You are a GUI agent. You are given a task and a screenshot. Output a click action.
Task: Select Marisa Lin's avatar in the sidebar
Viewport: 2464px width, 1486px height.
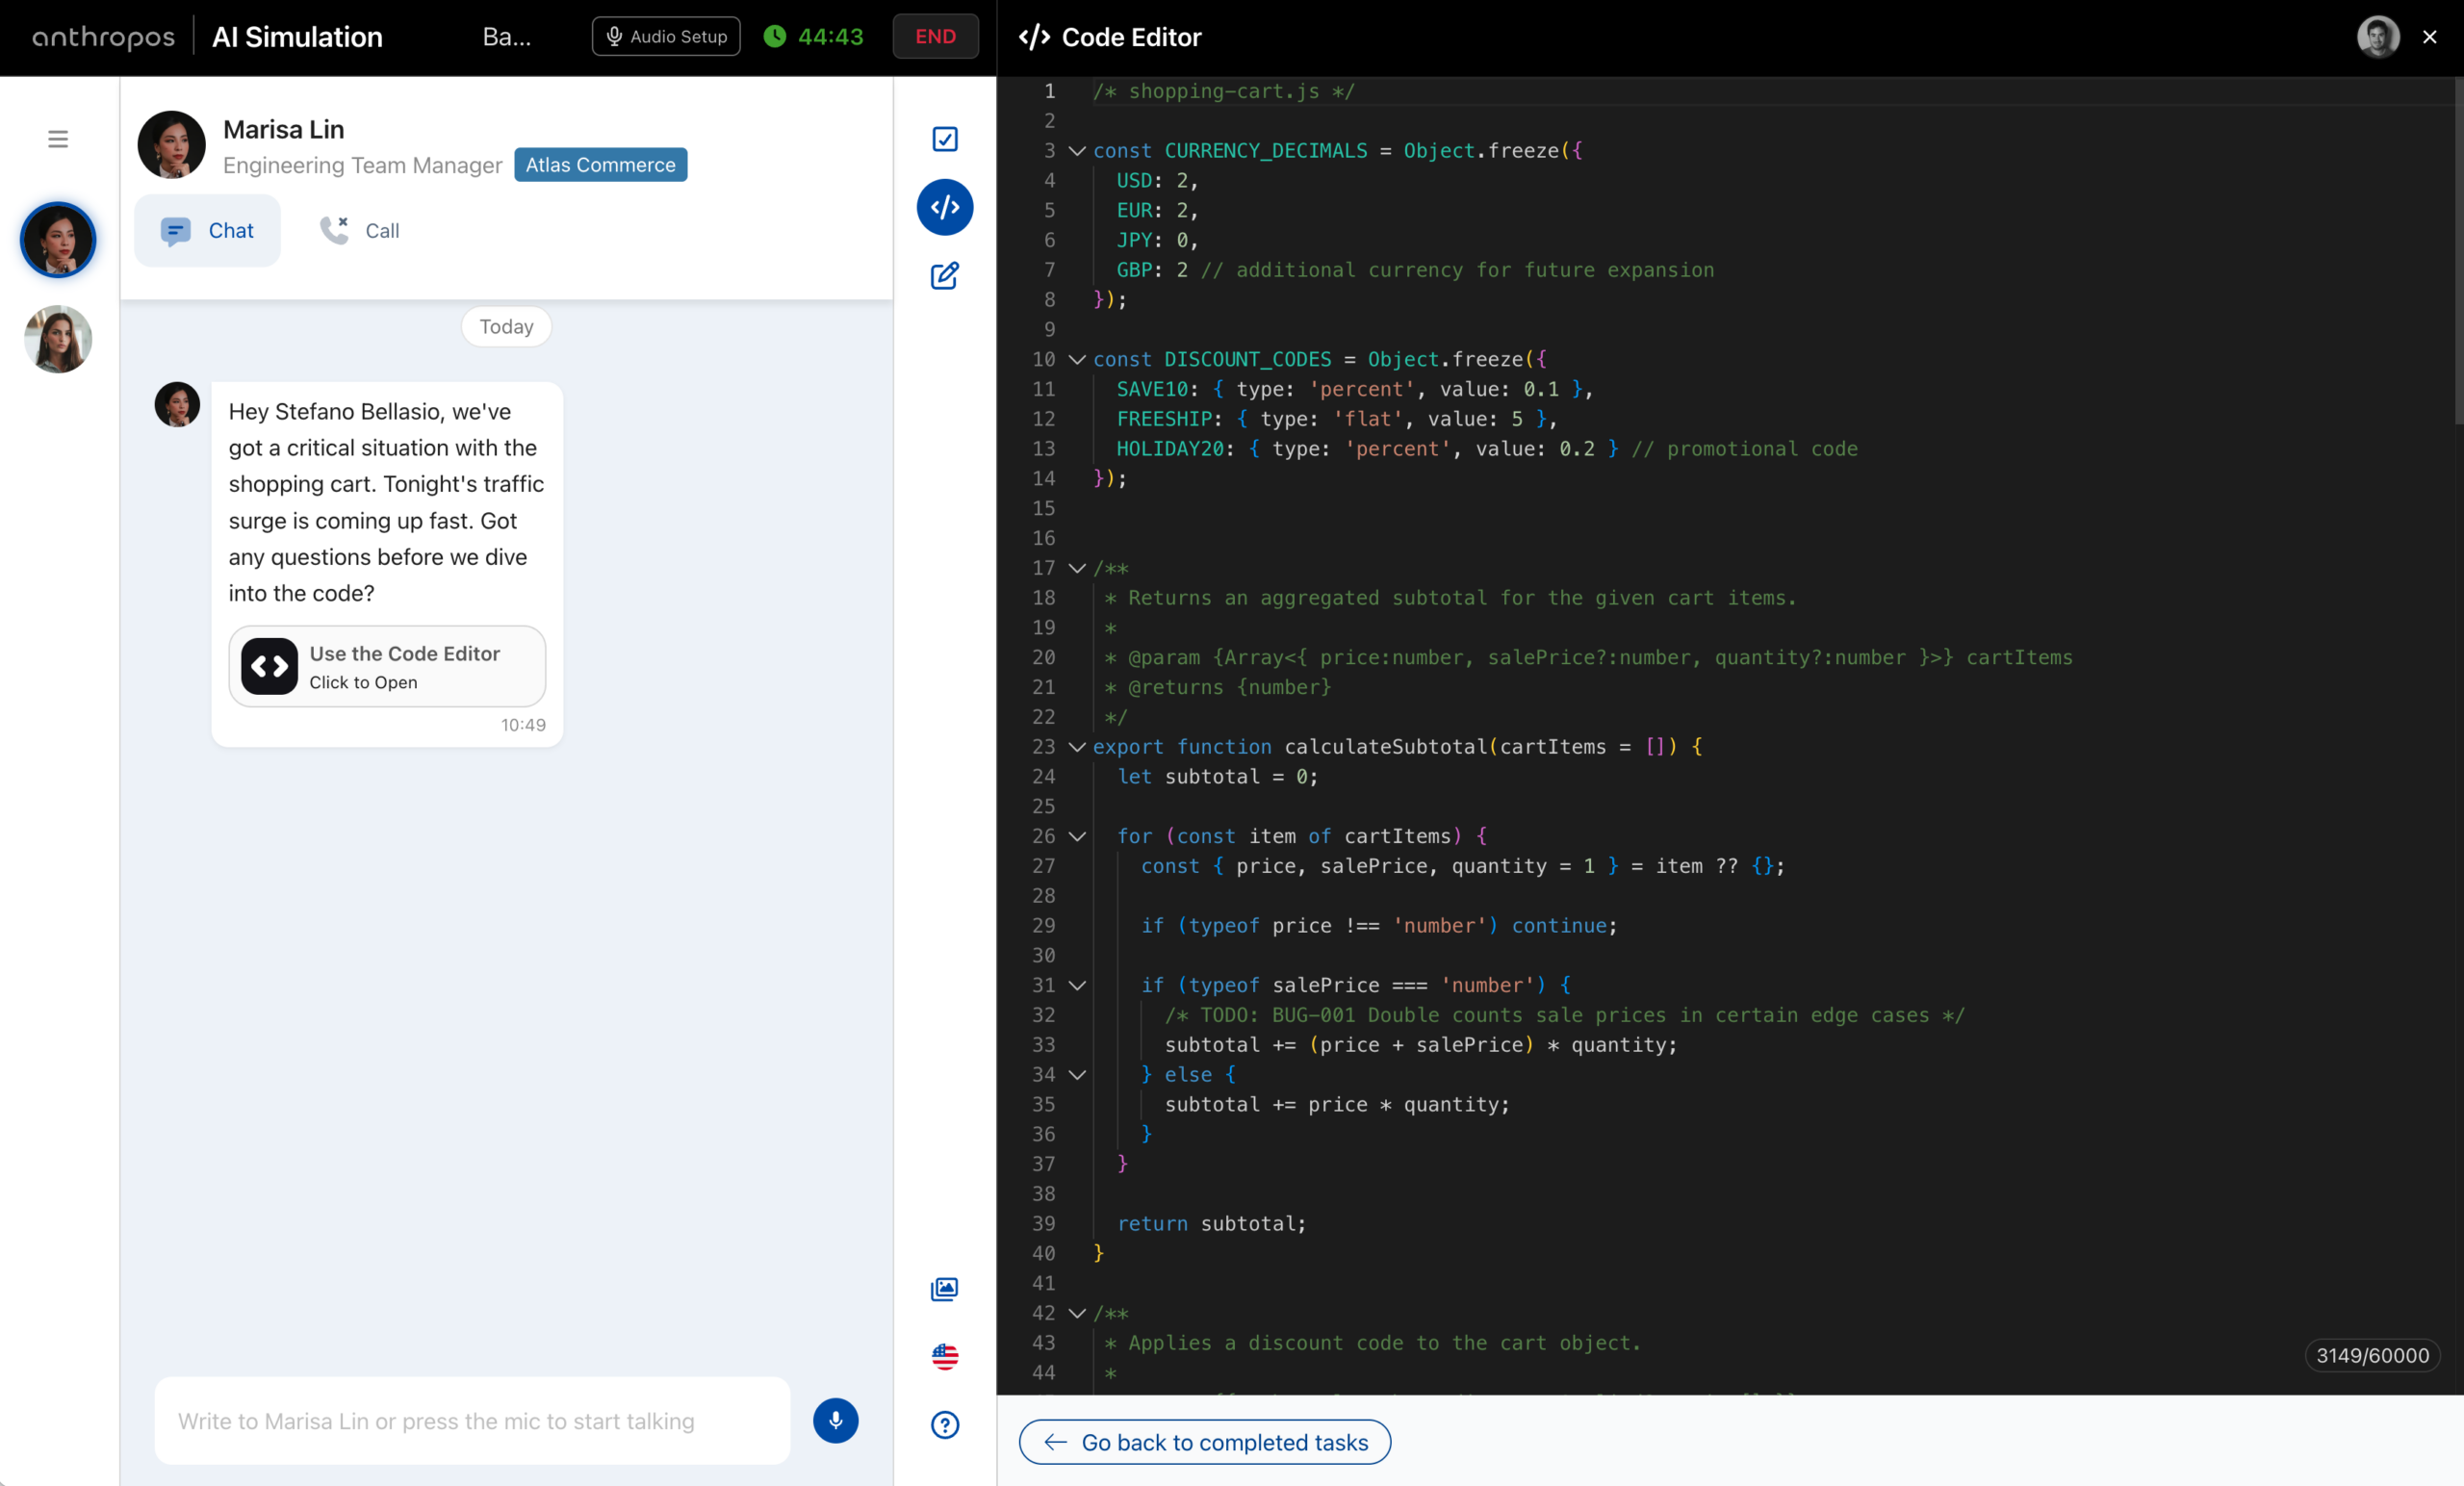pos(58,240)
